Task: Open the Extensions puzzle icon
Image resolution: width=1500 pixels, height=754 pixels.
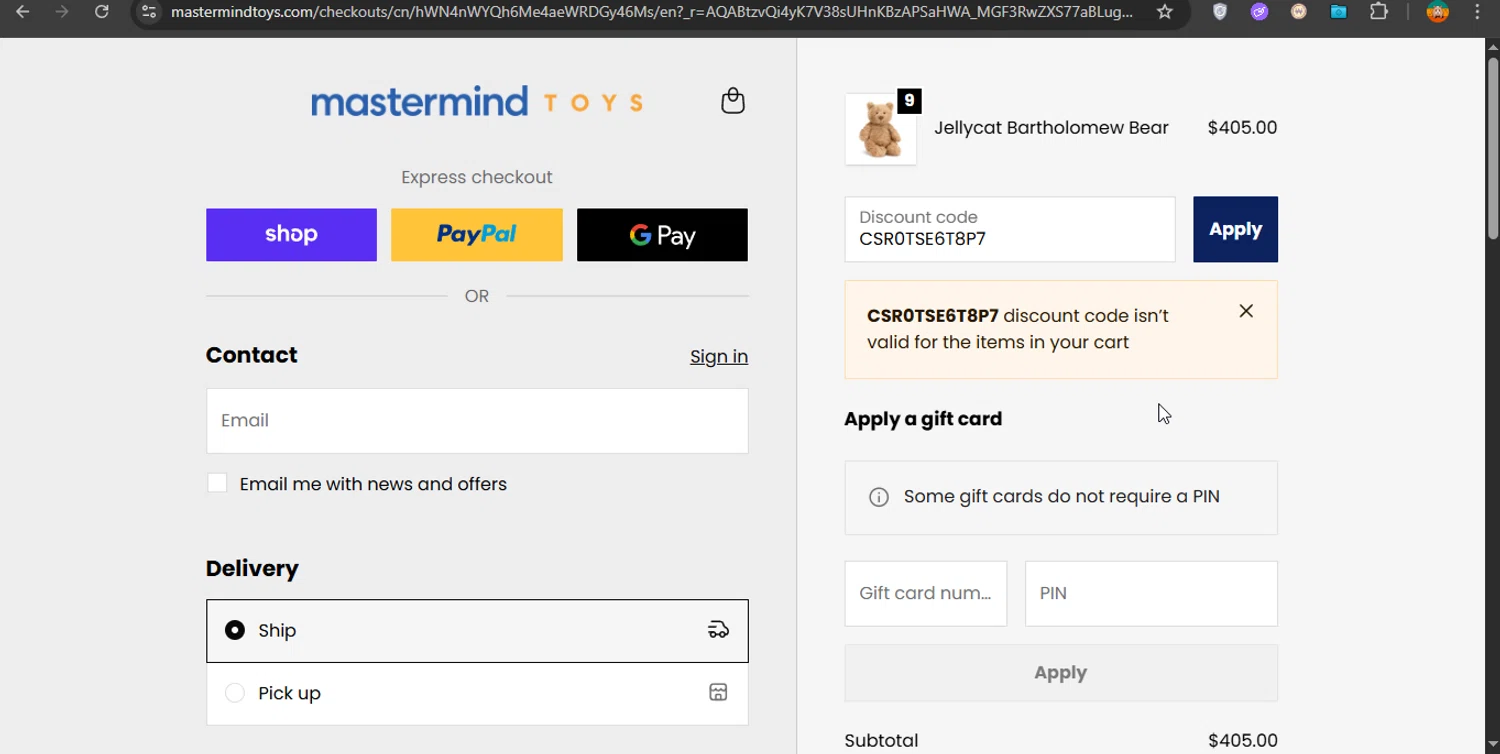Action: 1378,12
